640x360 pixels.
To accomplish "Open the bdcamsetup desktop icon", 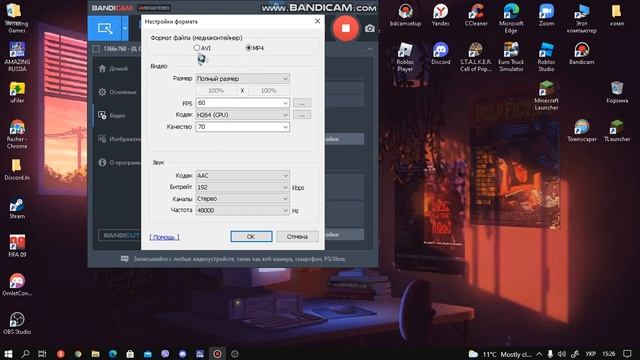I will coord(405,15).
